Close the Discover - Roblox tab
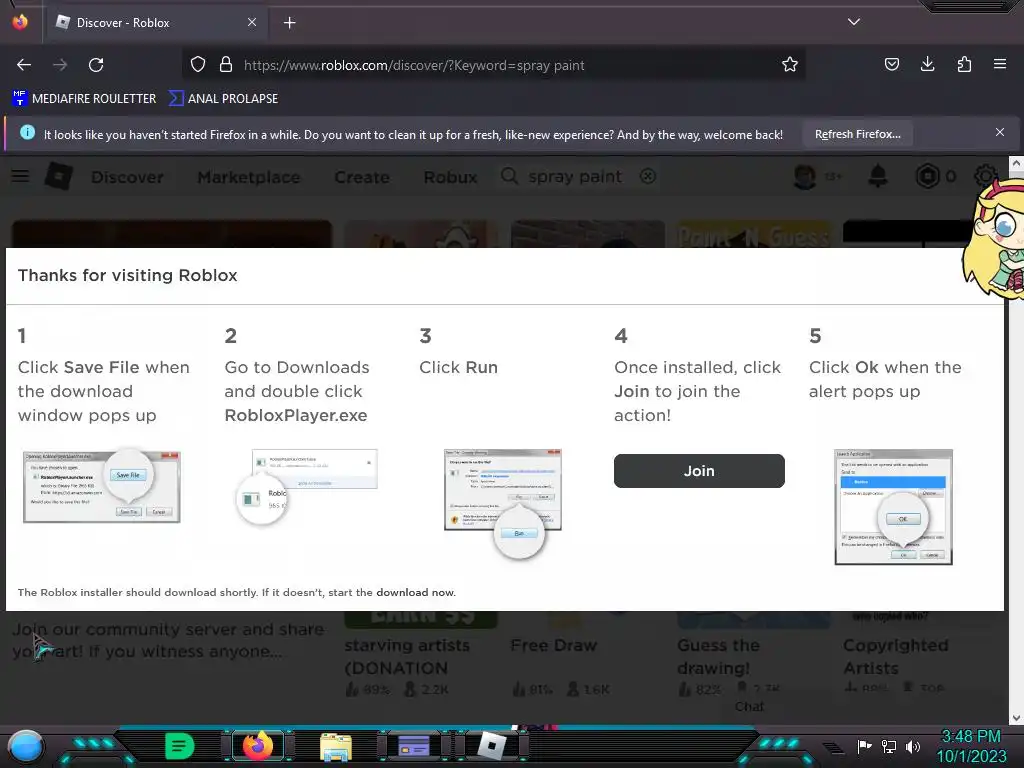The image size is (1024, 768). [252, 22]
